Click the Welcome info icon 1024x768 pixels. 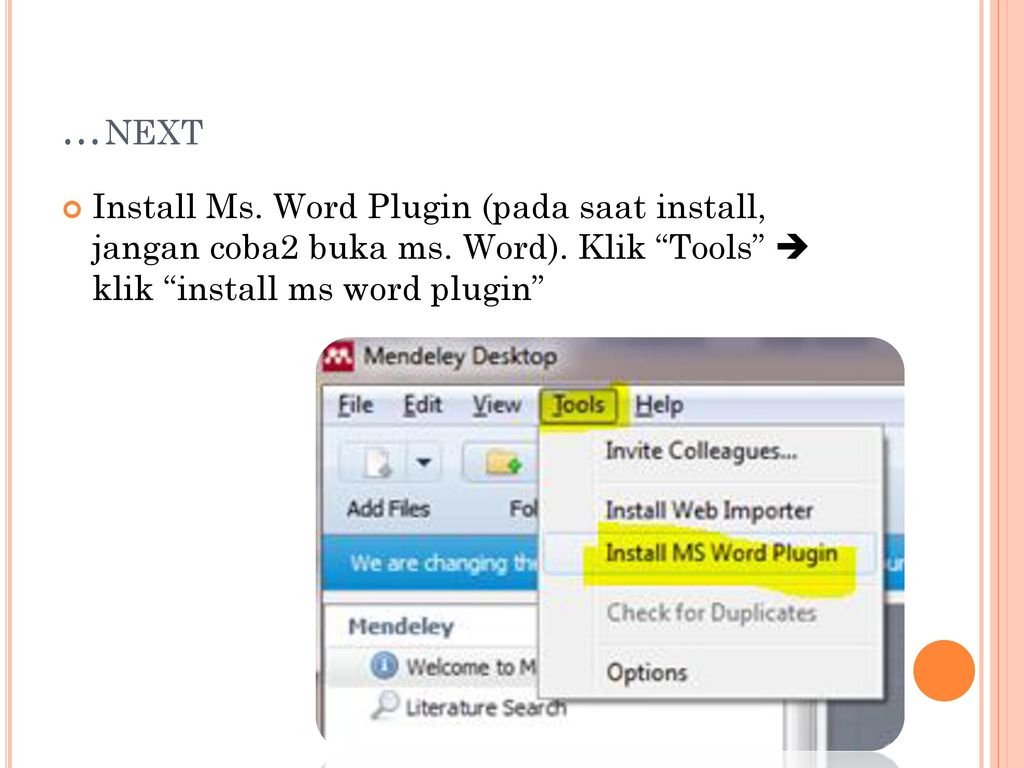coord(384,666)
